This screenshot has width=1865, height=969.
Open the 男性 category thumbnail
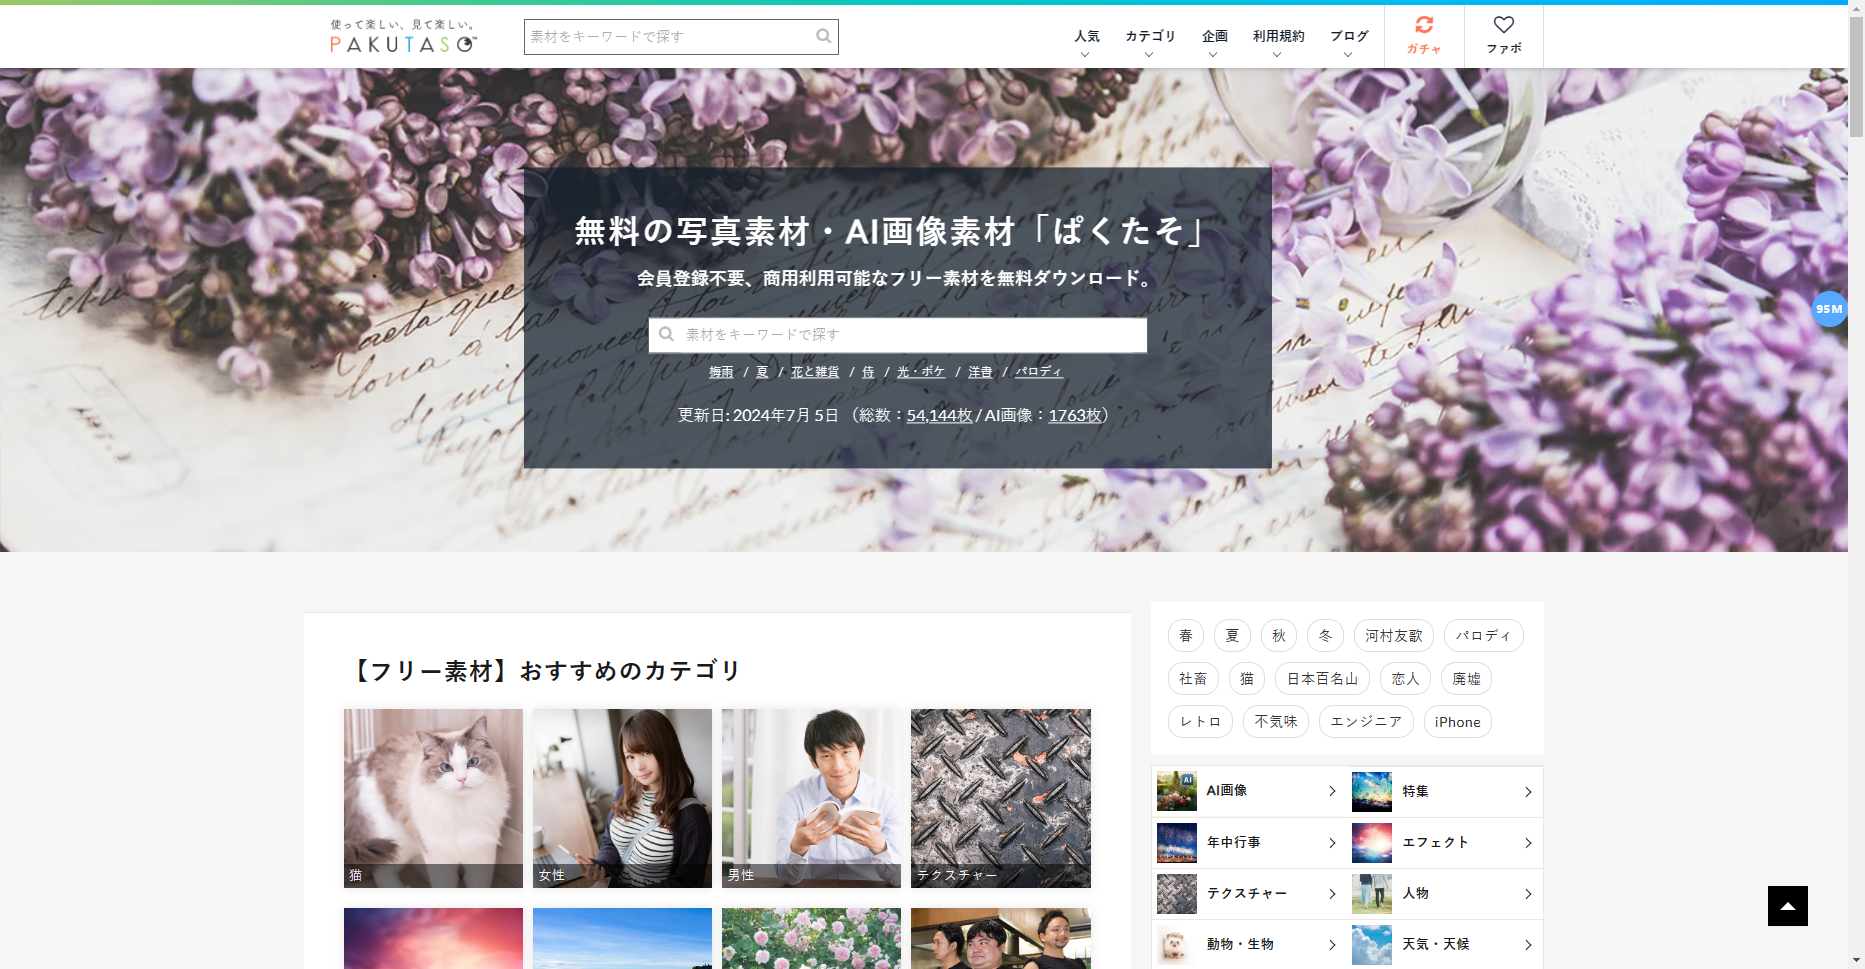click(811, 798)
